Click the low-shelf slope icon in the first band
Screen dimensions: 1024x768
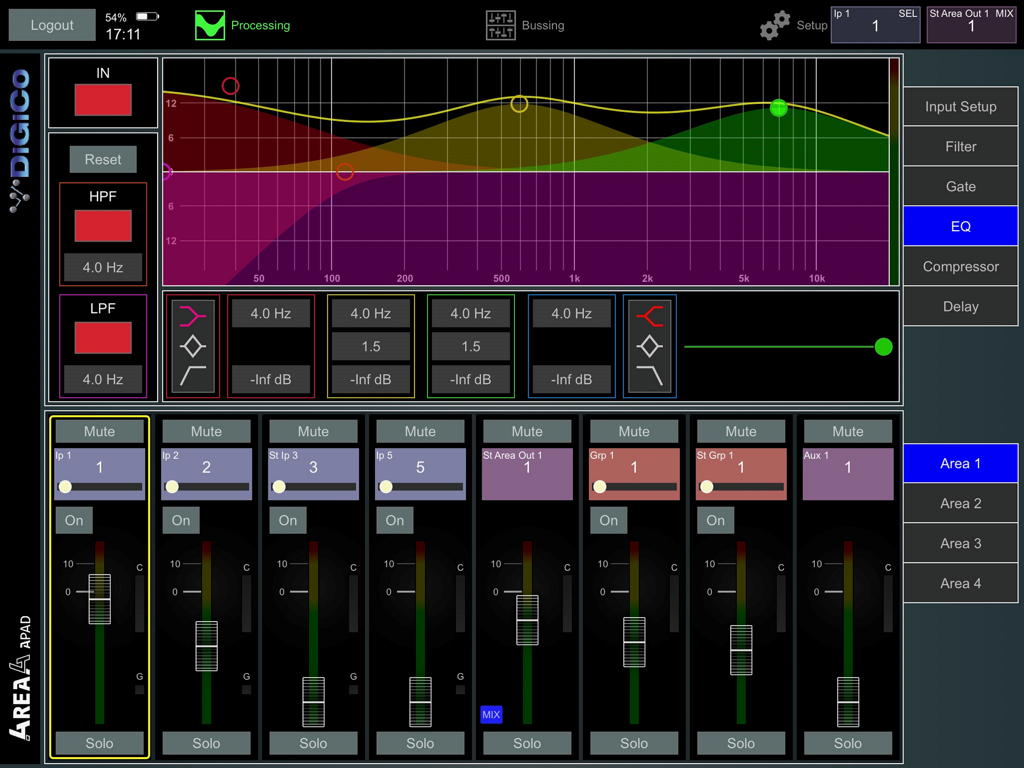[x=192, y=377]
